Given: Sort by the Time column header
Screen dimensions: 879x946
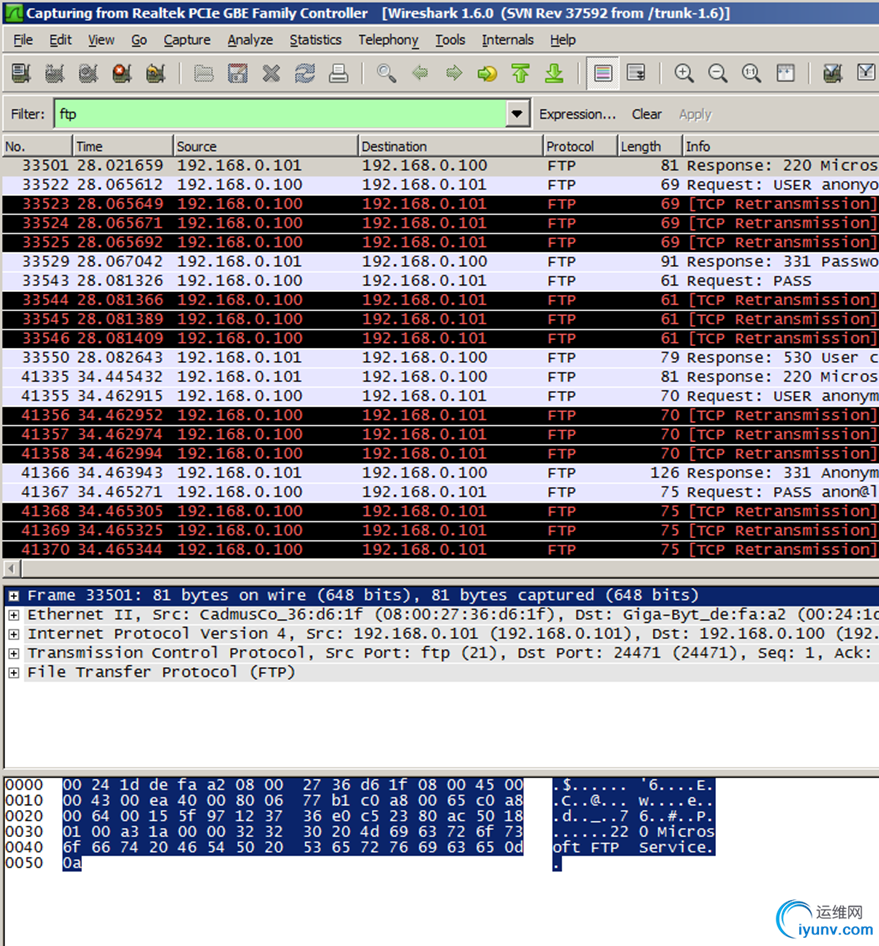Looking at the screenshot, I should pyautogui.click(x=122, y=146).
